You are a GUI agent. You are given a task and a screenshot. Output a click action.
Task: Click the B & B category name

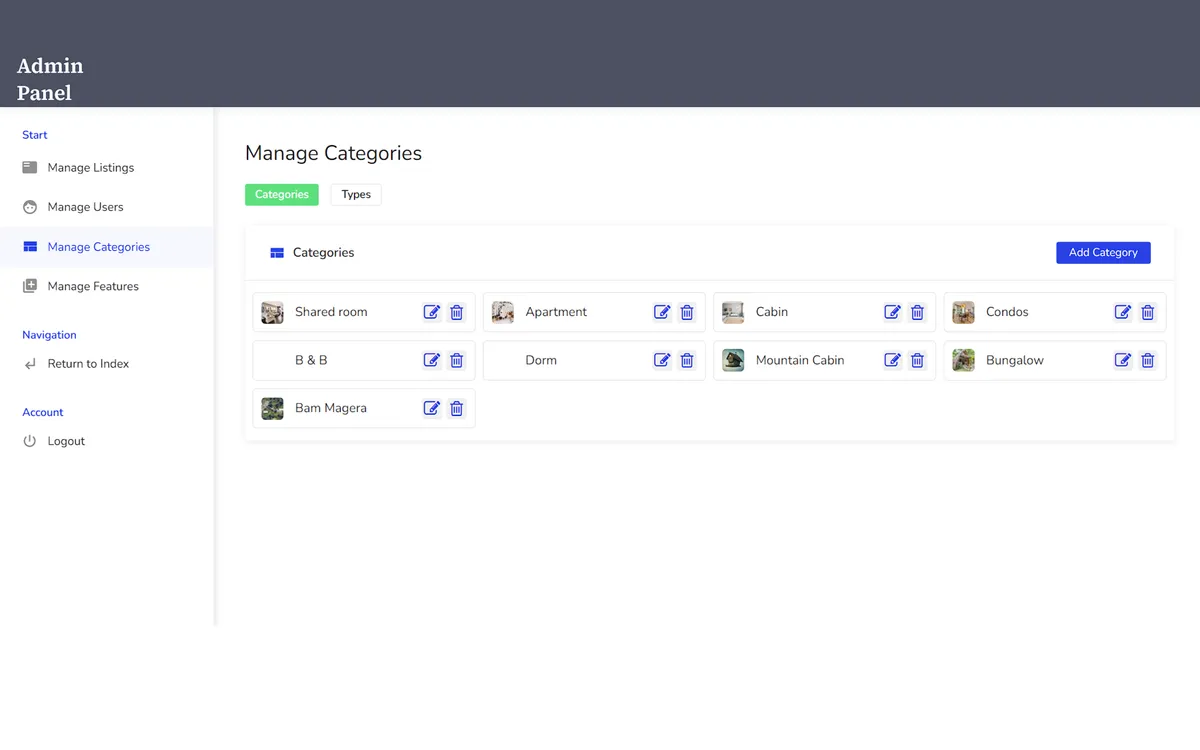pyautogui.click(x=311, y=360)
